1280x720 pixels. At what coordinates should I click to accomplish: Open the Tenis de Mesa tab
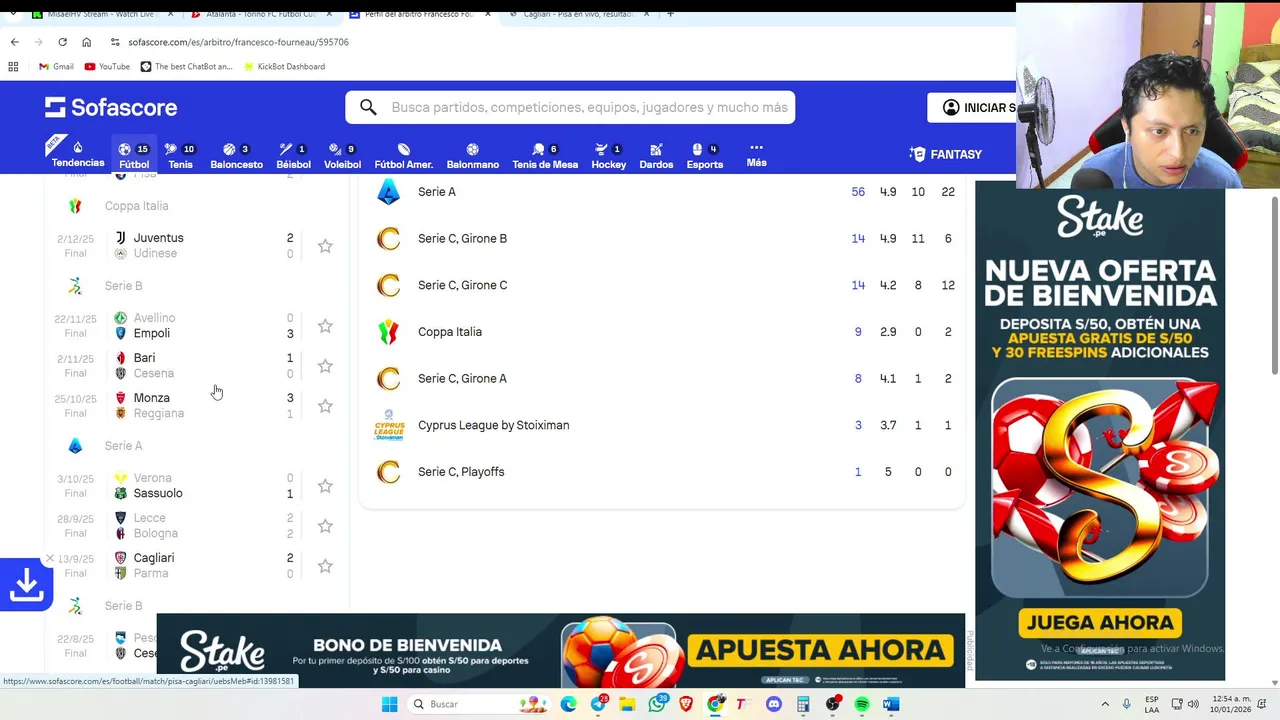(545, 155)
